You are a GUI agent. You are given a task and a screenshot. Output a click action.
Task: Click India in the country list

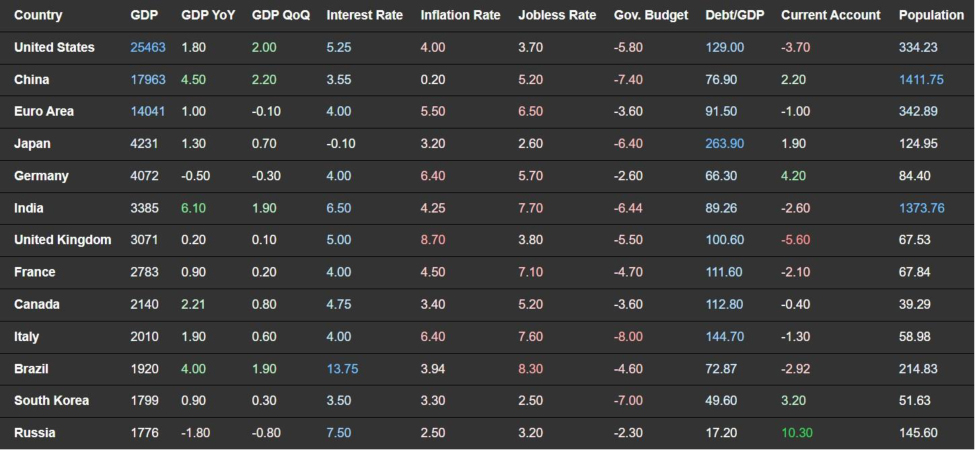pos(29,208)
